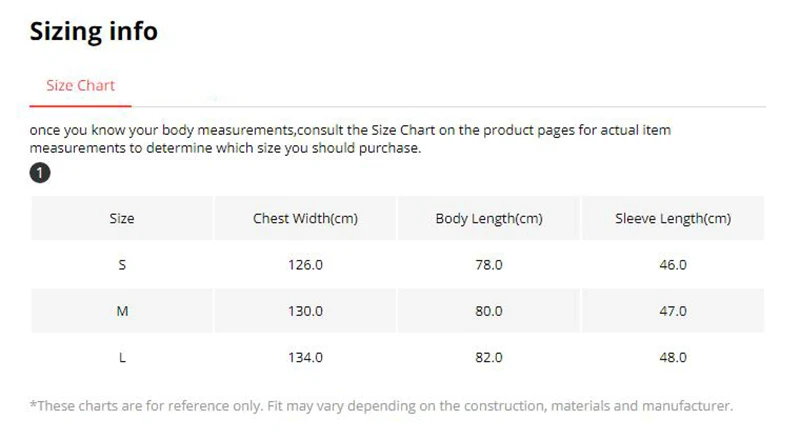Select the Size column header
The width and height of the screenshot is (800, 439).
point(122,218)
